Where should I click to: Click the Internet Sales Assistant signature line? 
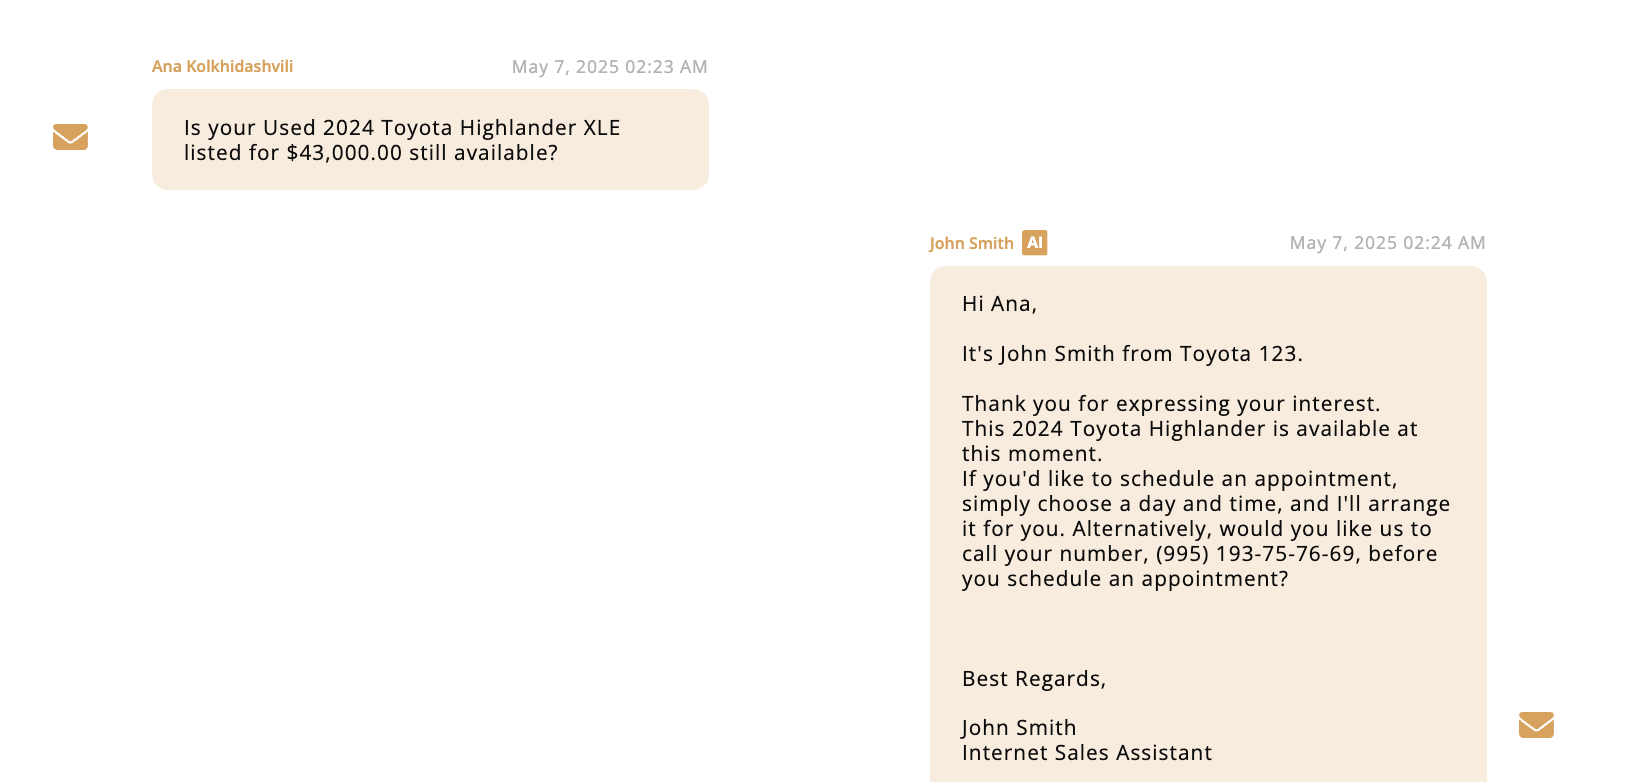click(1087, 752)
